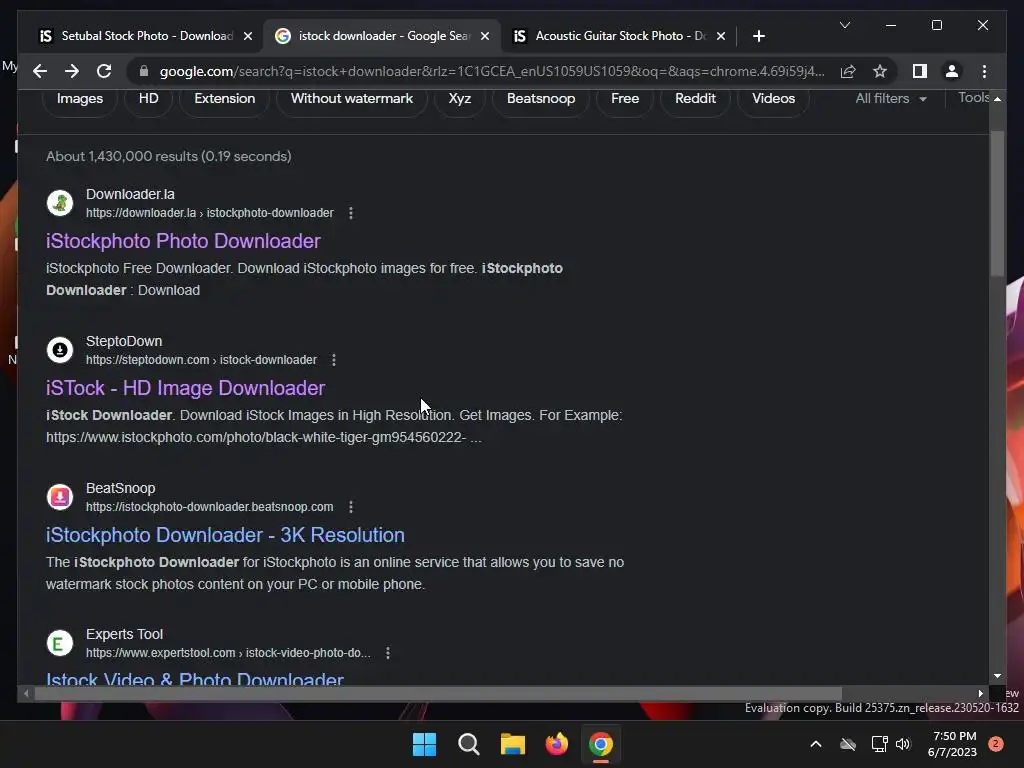Open the notification count badge
This screenshot has height=768, width=1024.
pos(996,744)
